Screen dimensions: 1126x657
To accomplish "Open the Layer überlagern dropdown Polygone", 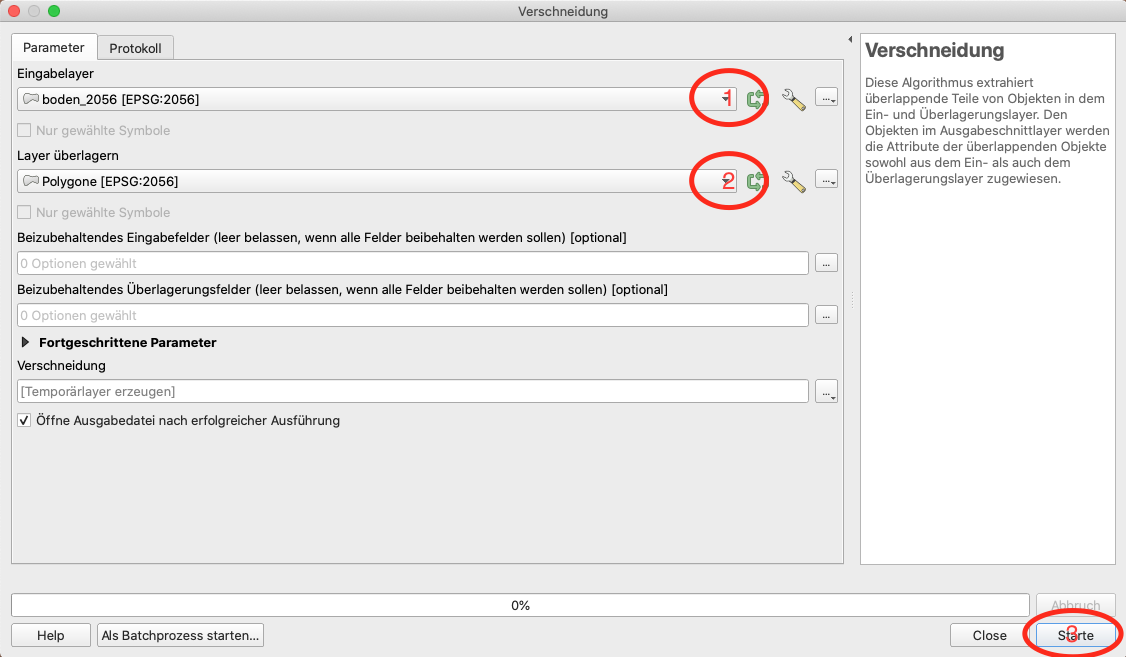I will coord(377,181).
